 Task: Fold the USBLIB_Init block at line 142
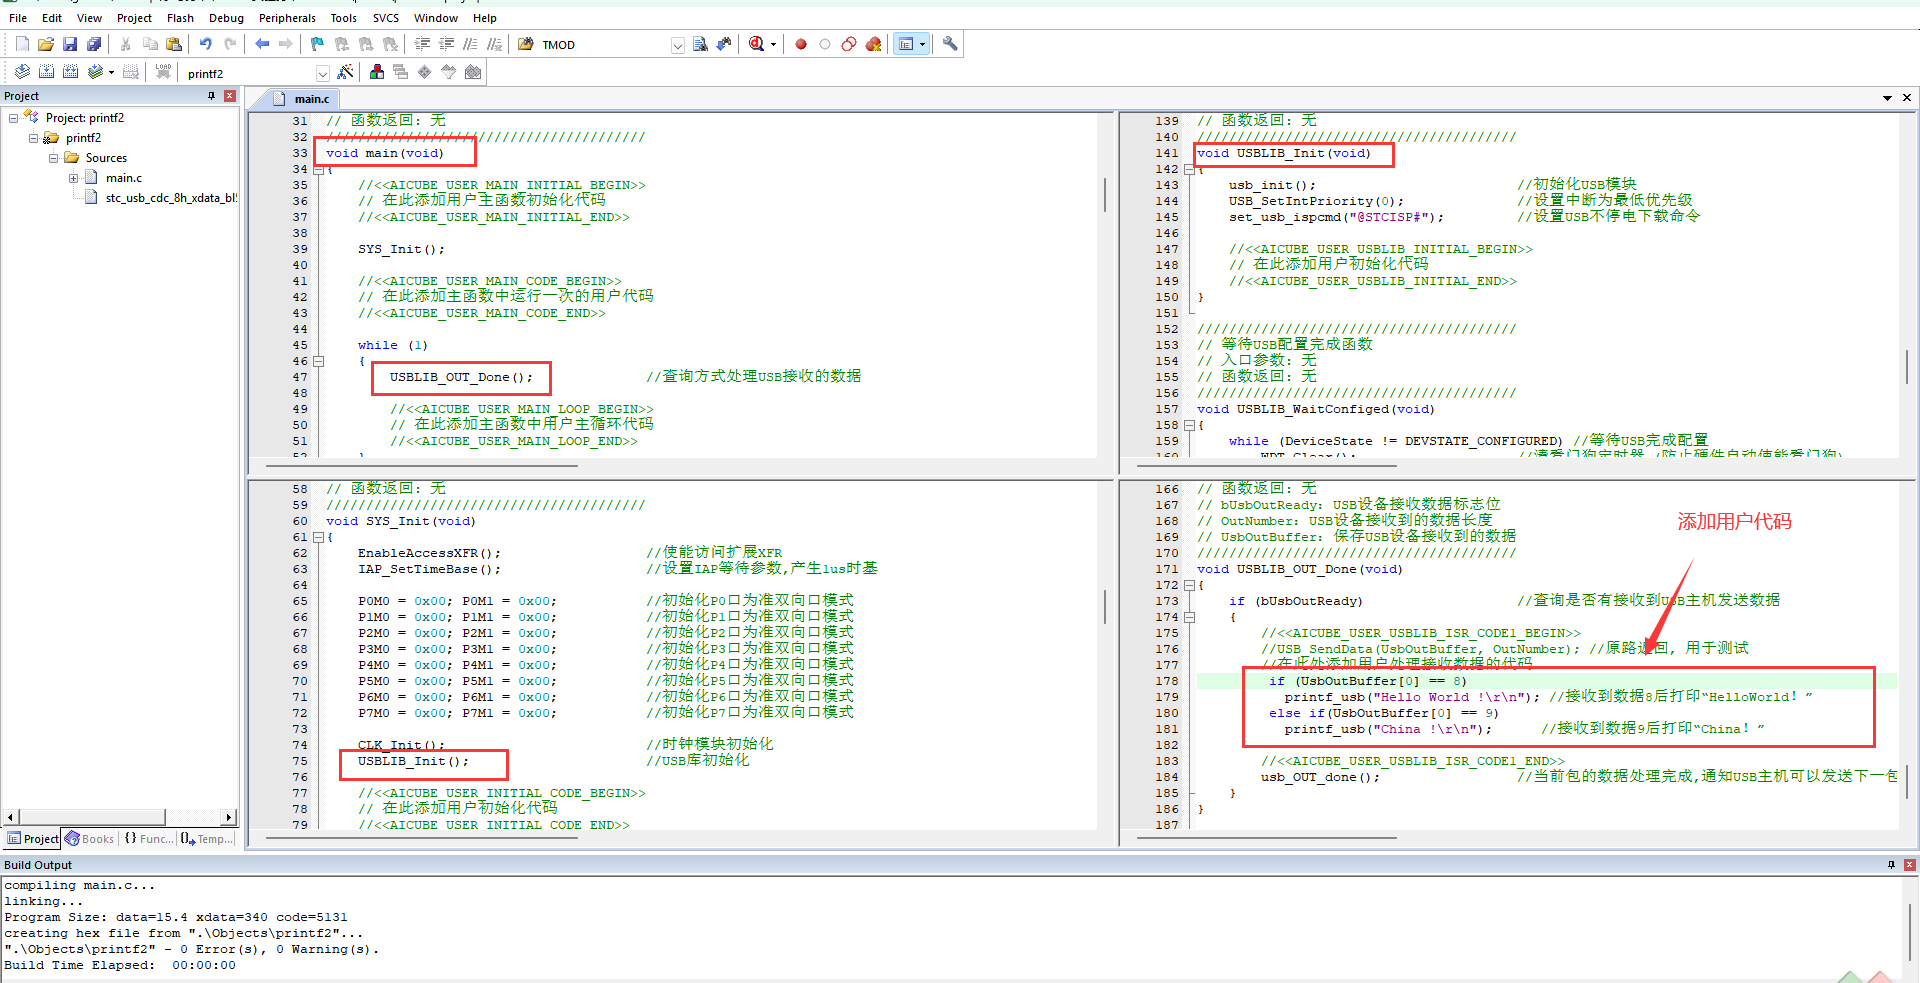point(1189,170)
